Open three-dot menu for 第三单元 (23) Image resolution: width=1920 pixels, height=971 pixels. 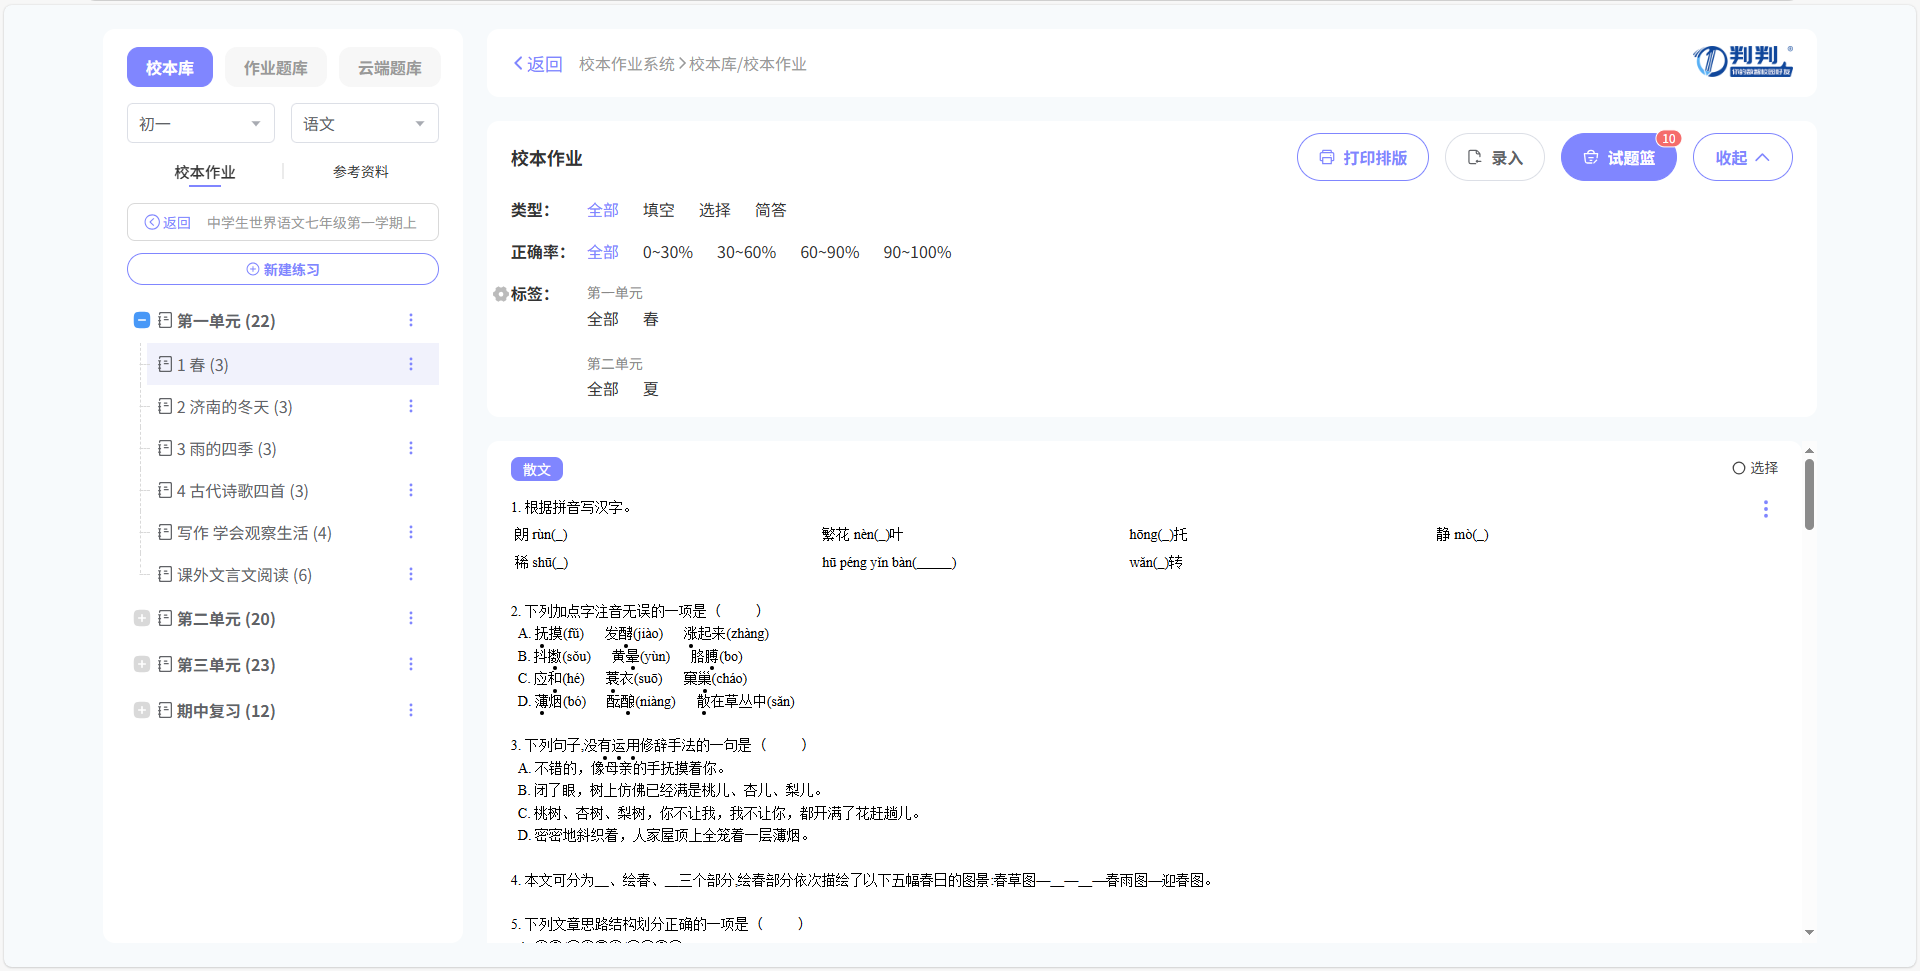pos(410,664)
